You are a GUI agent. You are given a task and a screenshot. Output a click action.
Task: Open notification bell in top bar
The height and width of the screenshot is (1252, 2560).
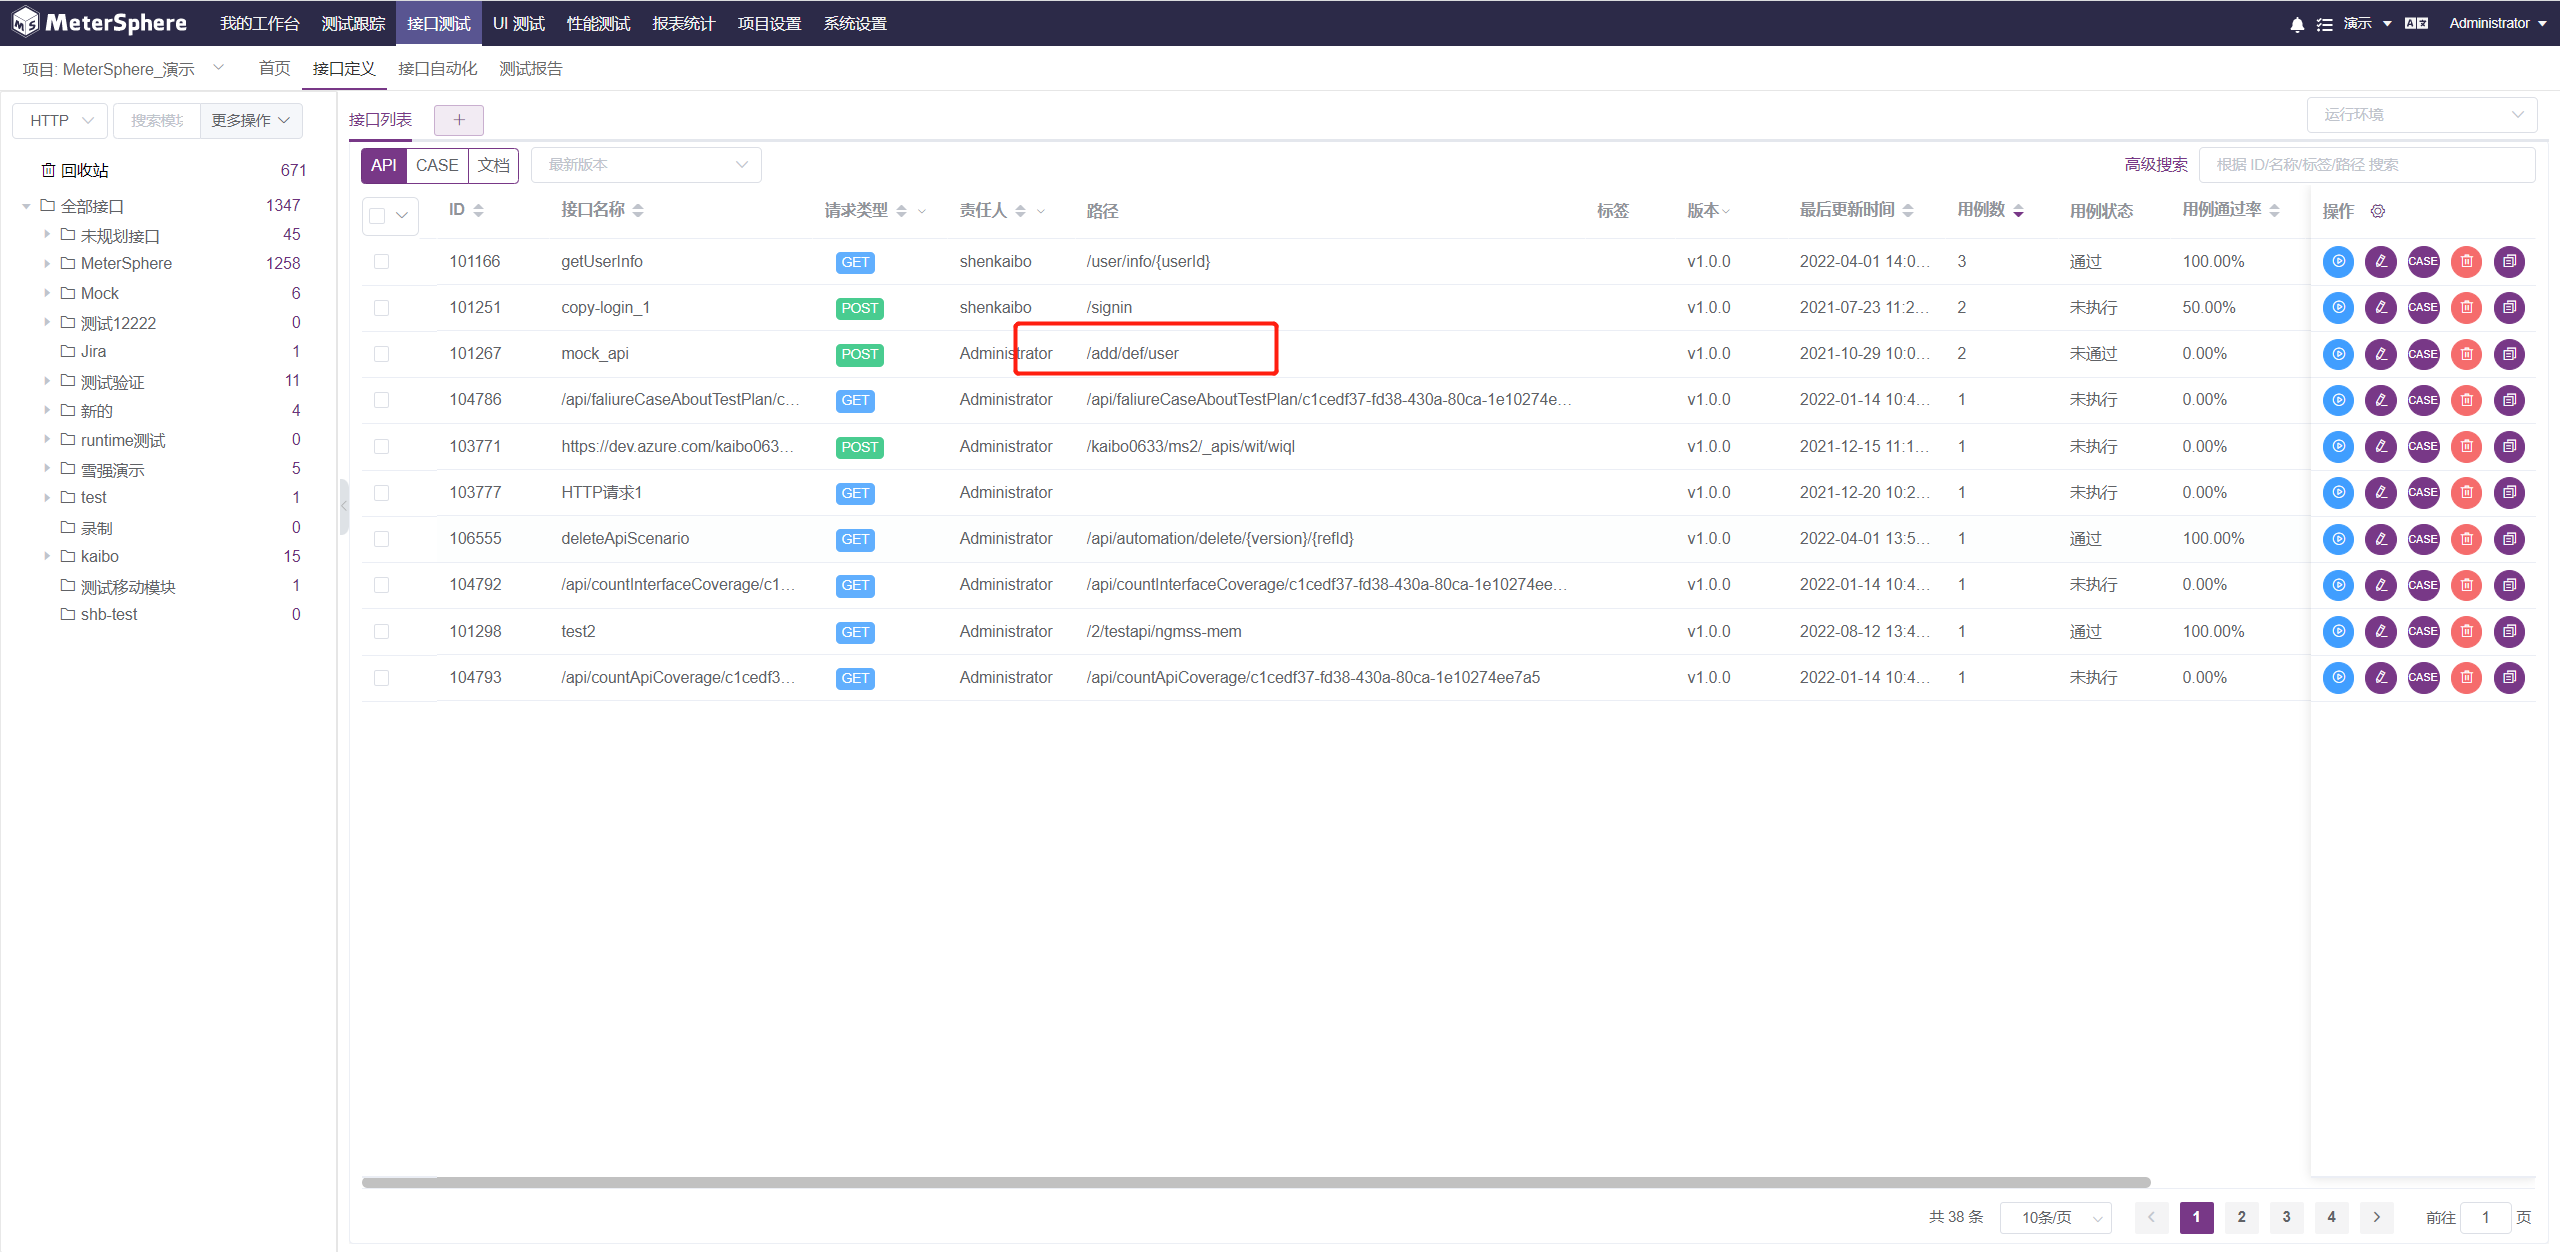pos(2297,24)
